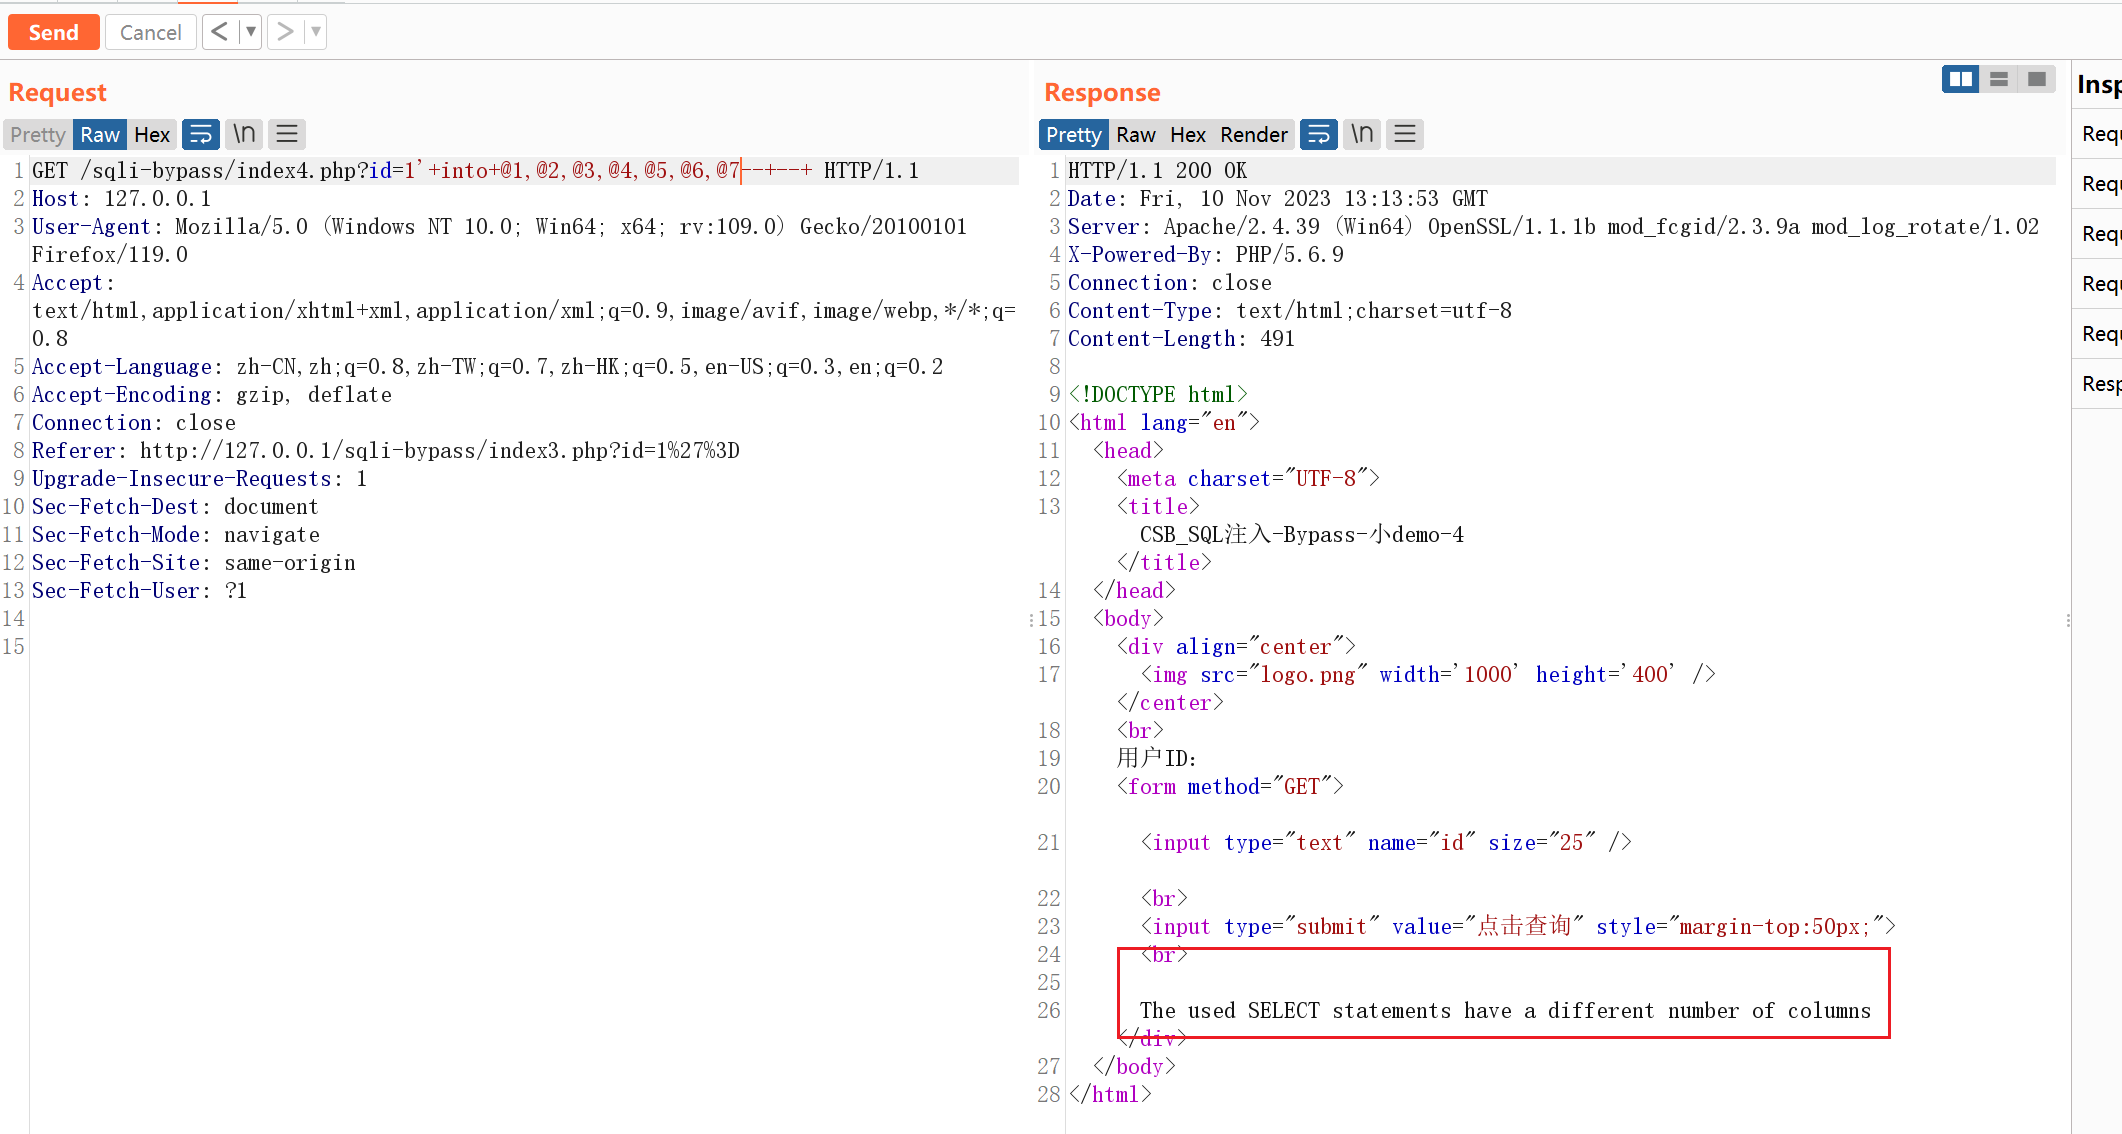Click the 'Host: 127.0.0.1' header line

coord(121,199)
